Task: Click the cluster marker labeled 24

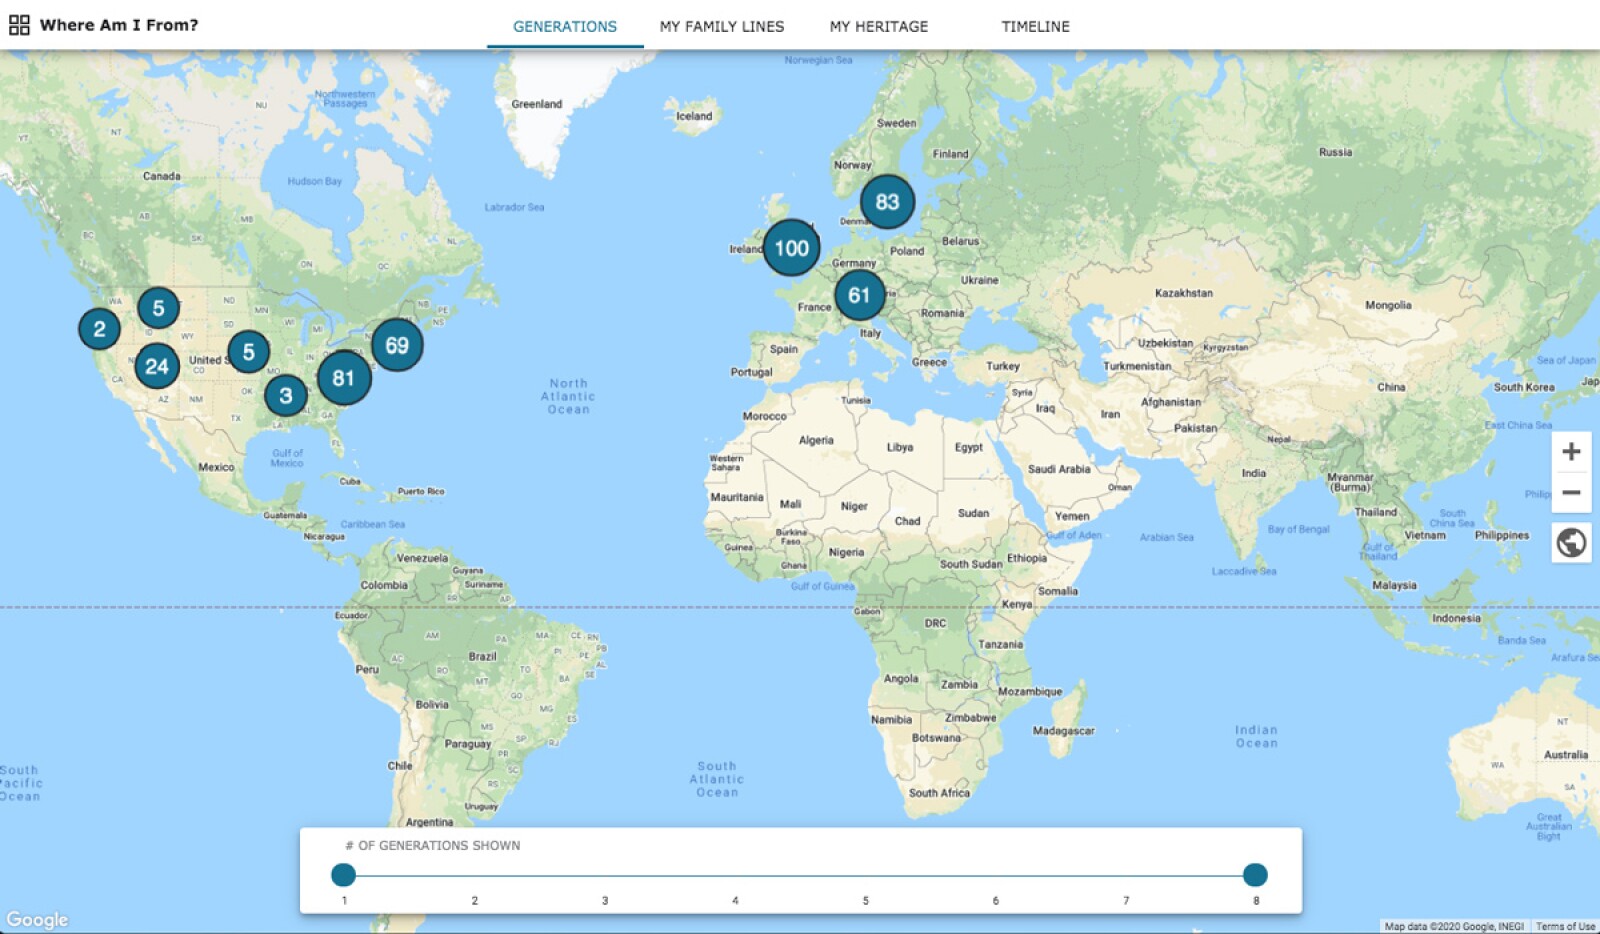Action: [x=157, y=366]
